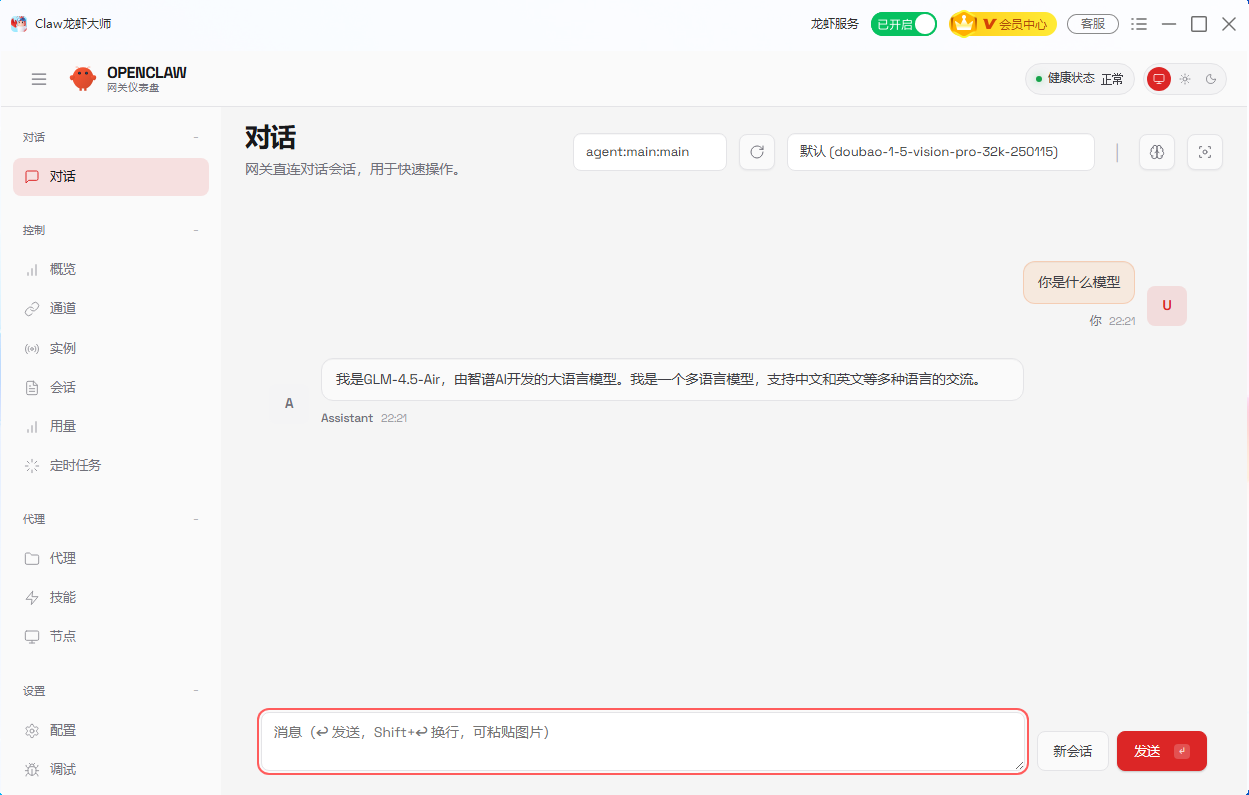Screen dimensions: 1249x795
Task: Click the focus capture icon near model selector
Action: [1204, 152]
